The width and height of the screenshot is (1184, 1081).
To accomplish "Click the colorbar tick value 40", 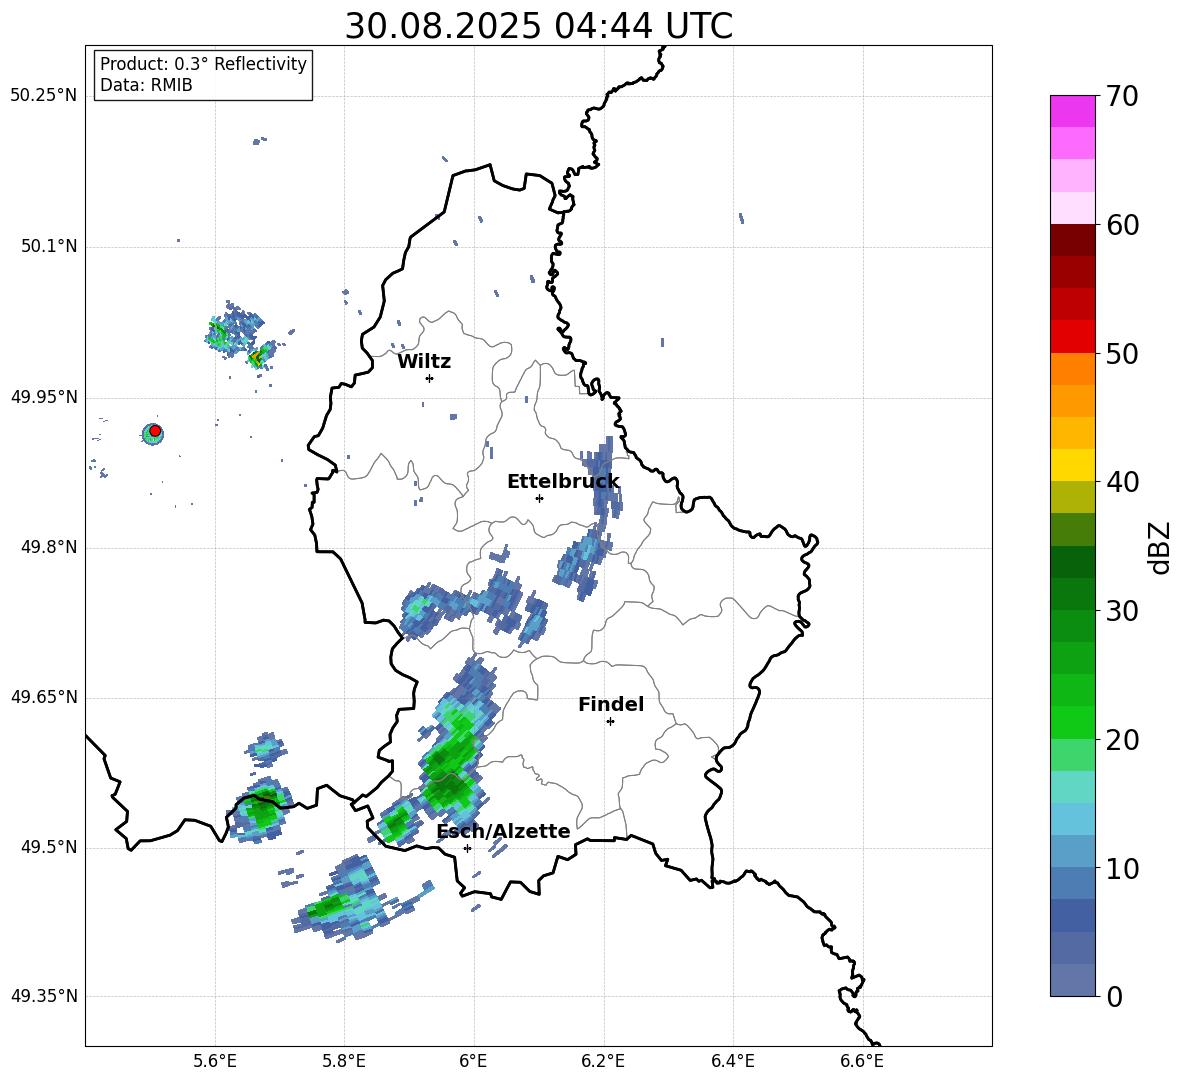I will point(1122,482).
